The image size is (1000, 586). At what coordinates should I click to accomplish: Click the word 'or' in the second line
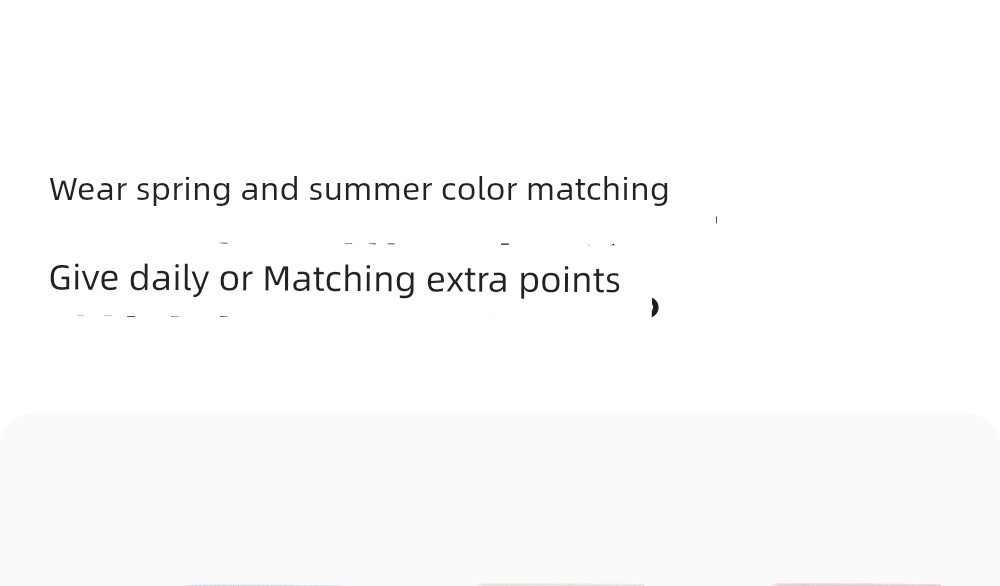236,281
